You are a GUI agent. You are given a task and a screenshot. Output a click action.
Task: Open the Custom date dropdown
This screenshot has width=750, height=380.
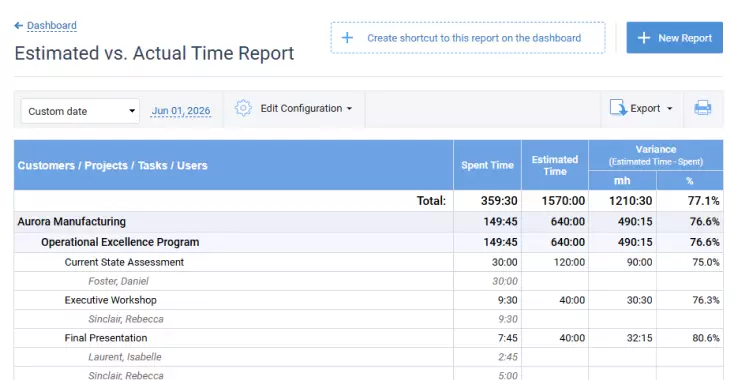click(x=80, y=111)
